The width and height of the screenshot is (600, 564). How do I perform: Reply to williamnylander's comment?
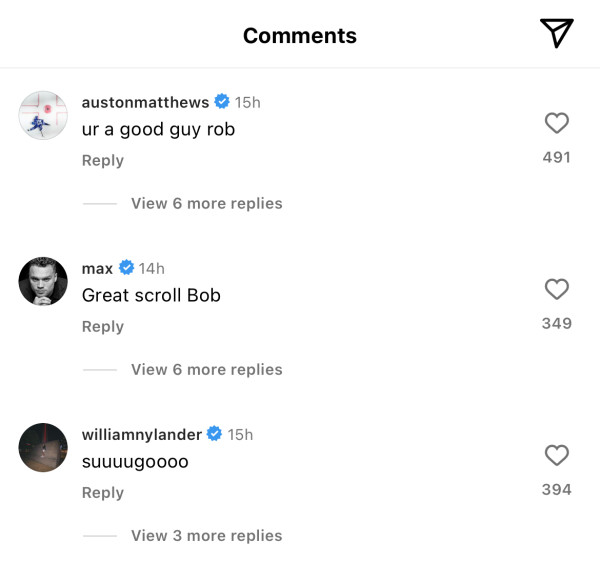coord(103,492)
